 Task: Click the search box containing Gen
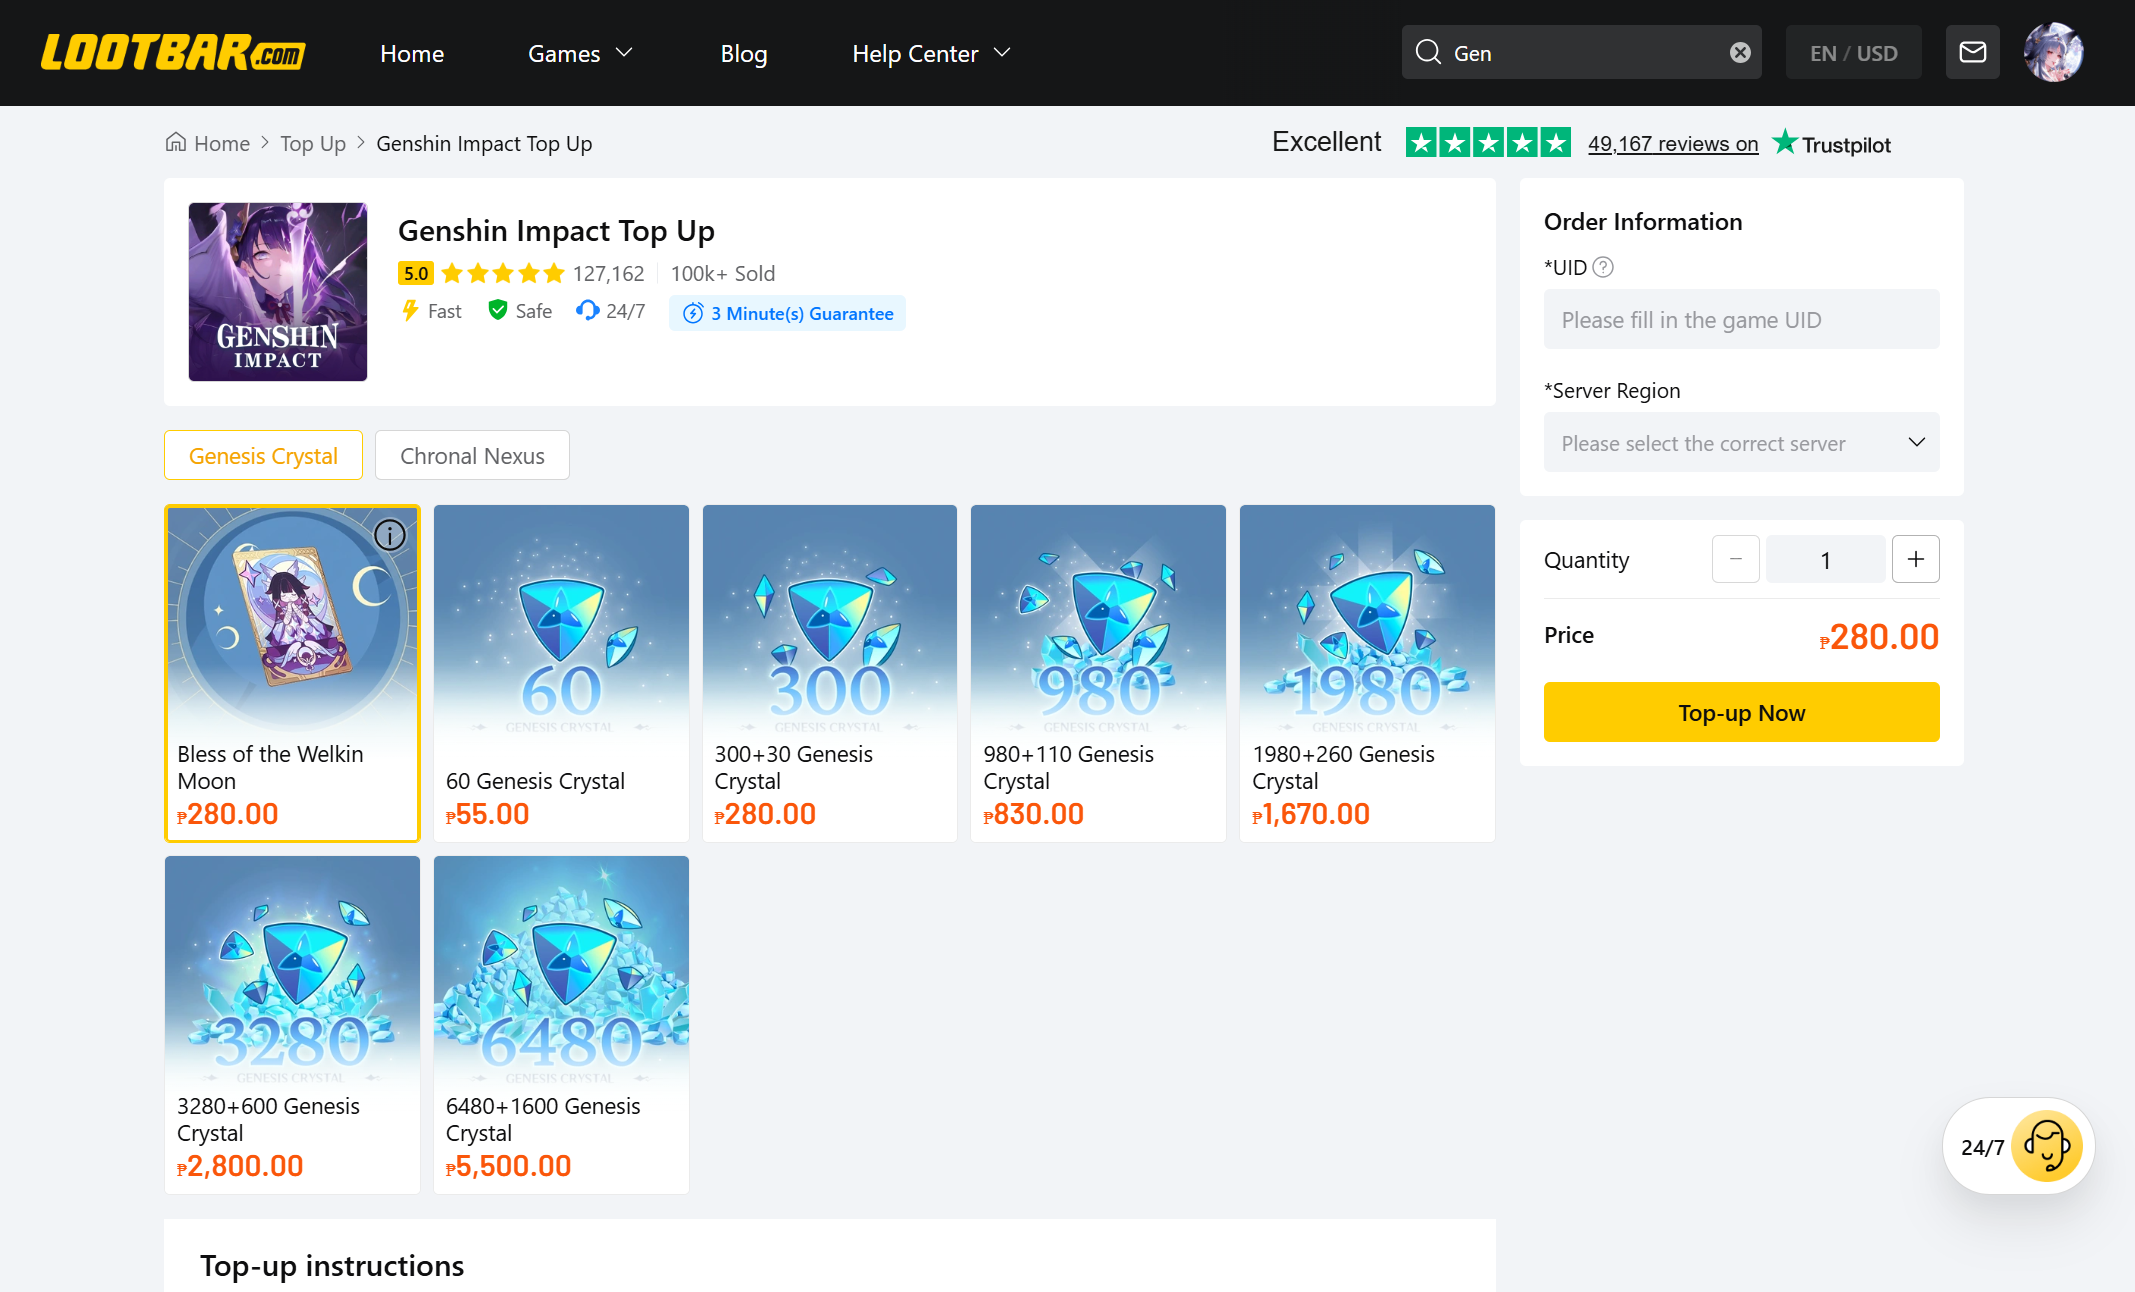pyautogui.click(x=1582, y=52)
